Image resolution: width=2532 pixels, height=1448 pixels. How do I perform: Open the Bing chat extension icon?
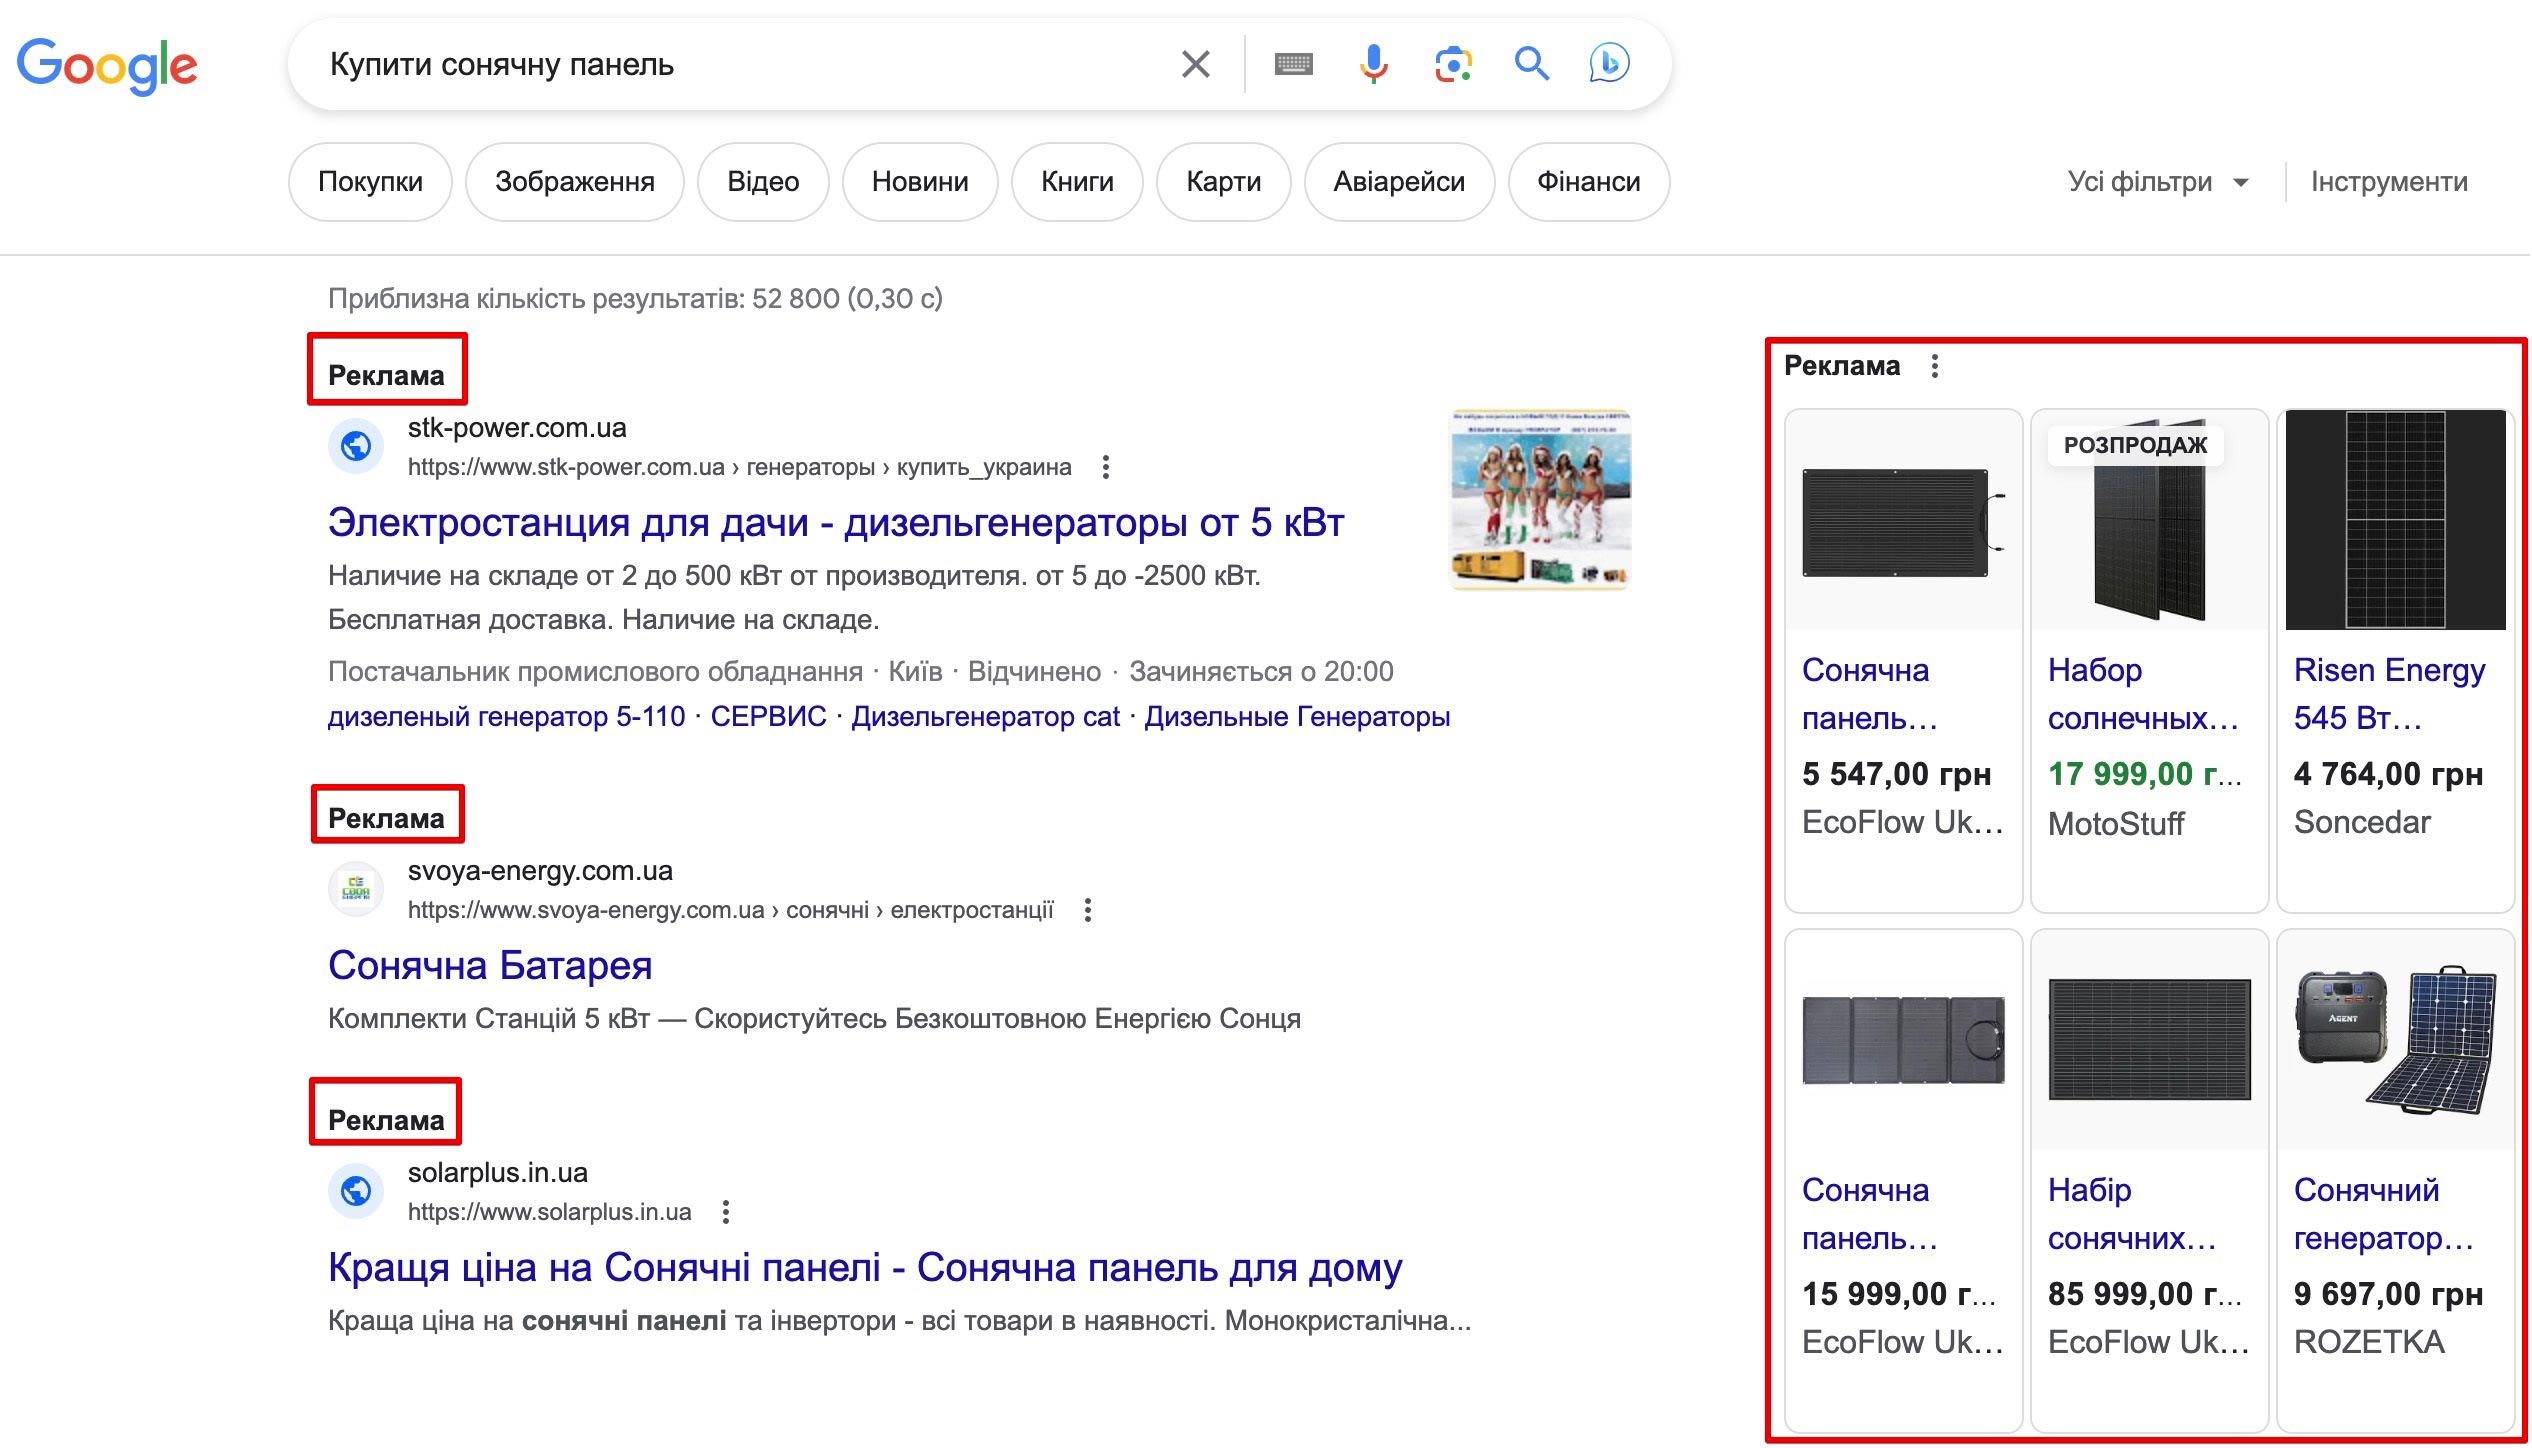[x=1609, y=63]
